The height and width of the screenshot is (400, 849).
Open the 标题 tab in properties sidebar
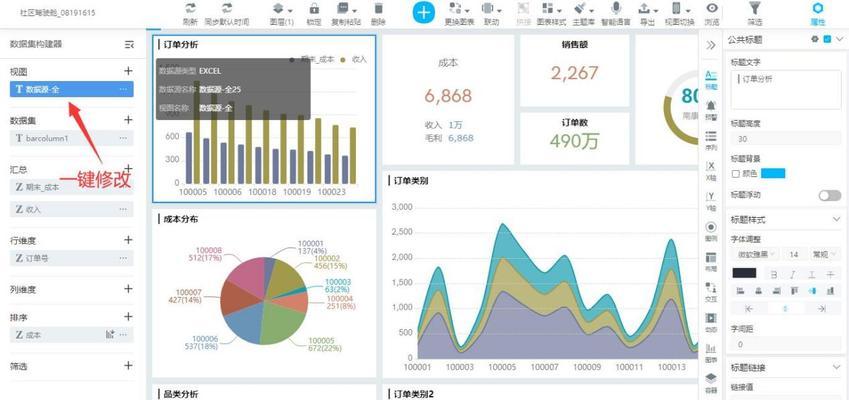[711, 79]
